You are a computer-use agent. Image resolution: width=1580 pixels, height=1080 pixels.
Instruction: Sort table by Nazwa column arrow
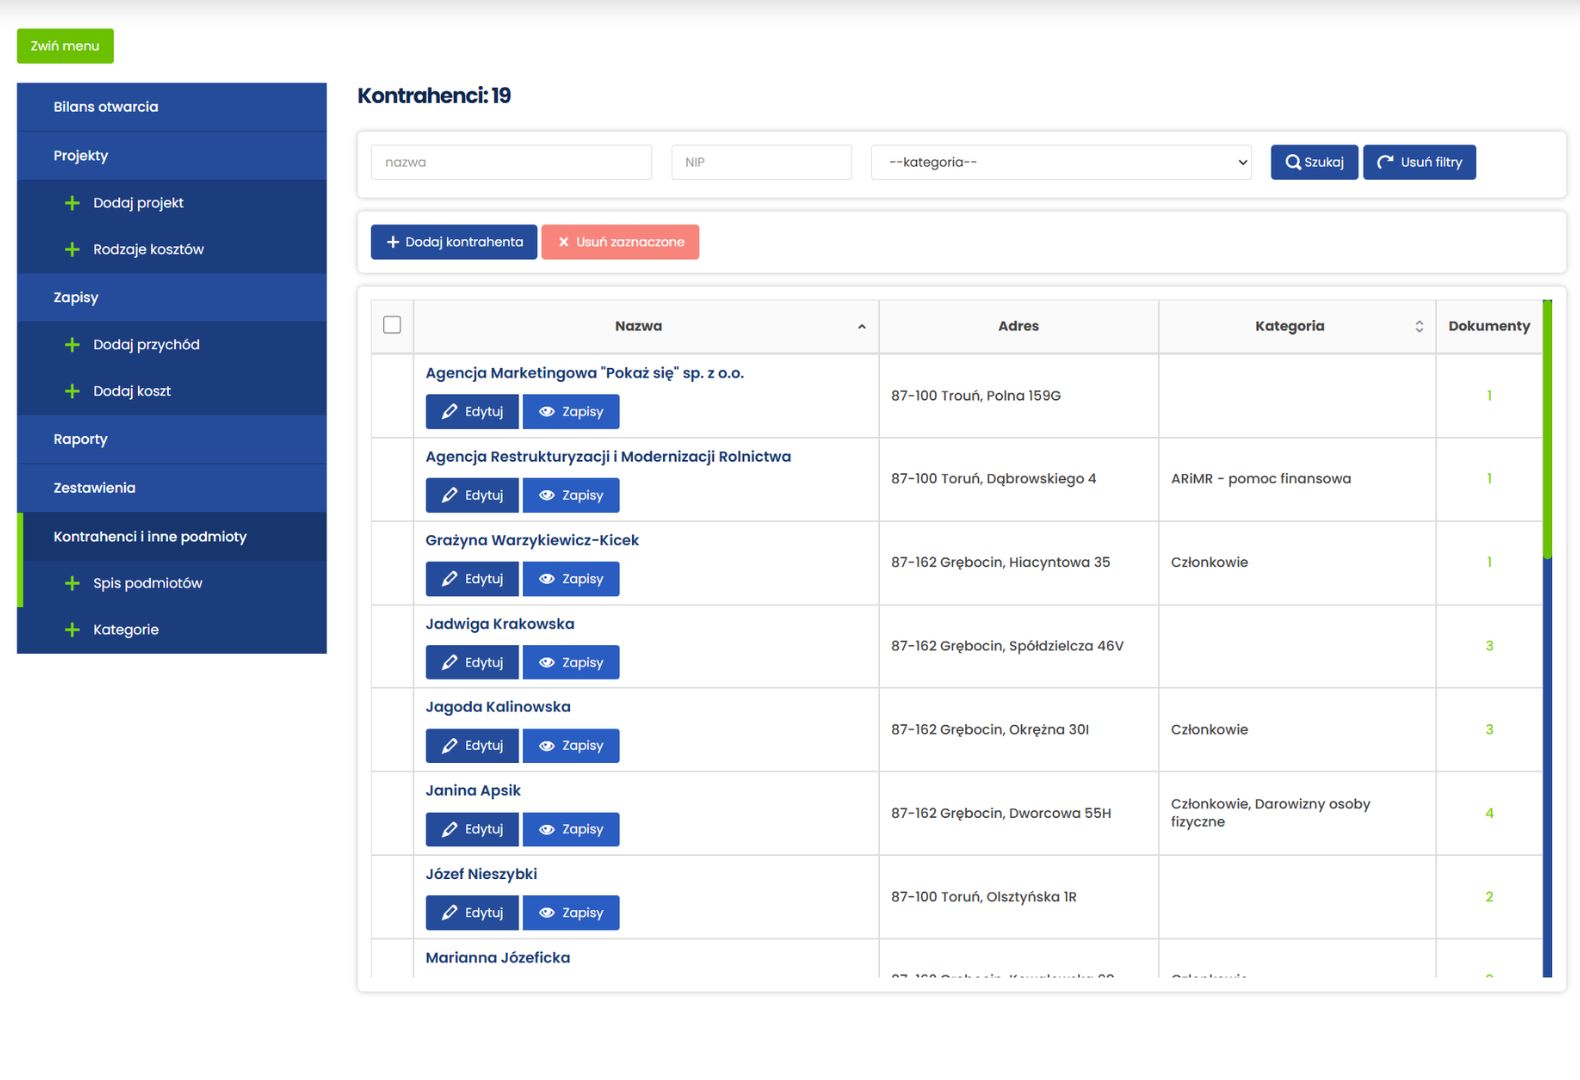click(861, 327)
